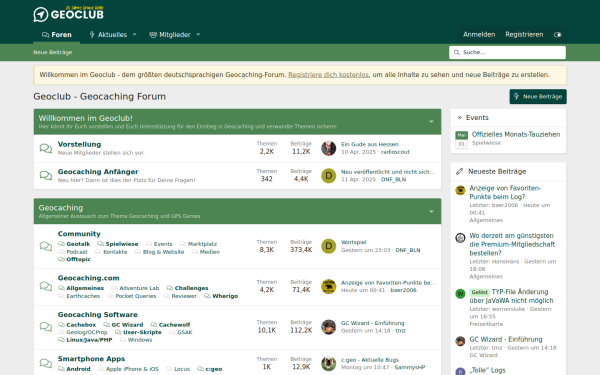Open the Mitglieder menu item
This screenshot has width=600, height=375.
[x=170, y=35]
